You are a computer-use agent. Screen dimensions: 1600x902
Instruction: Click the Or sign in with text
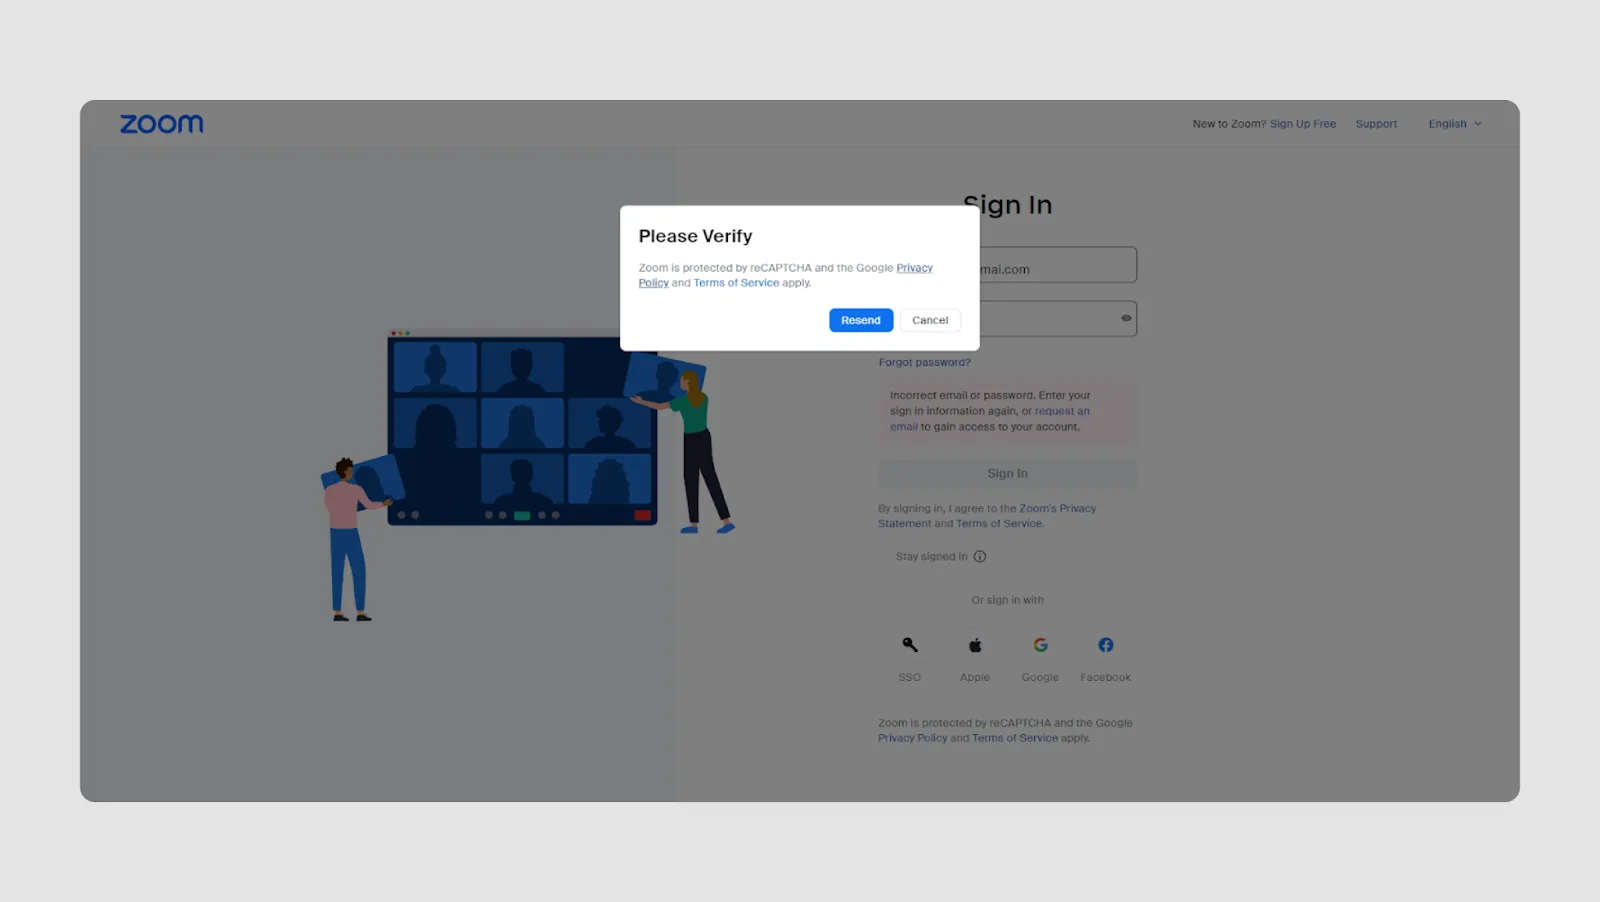(1007, 600)
